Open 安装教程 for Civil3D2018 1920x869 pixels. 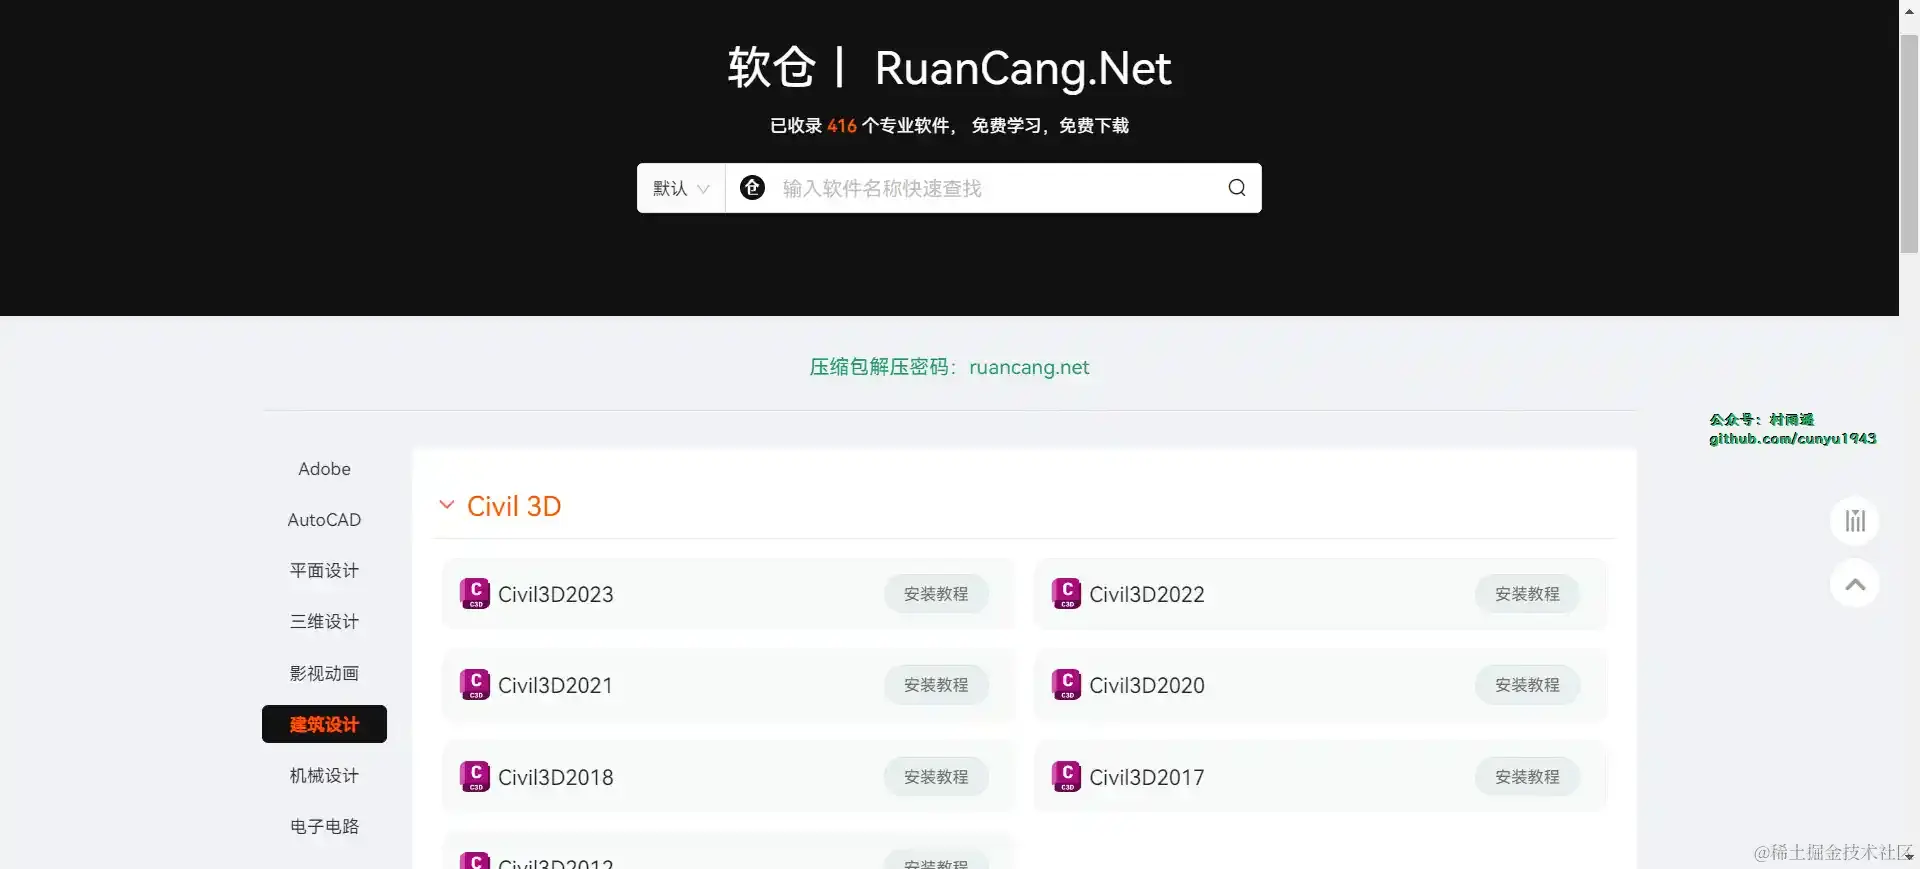936,777
